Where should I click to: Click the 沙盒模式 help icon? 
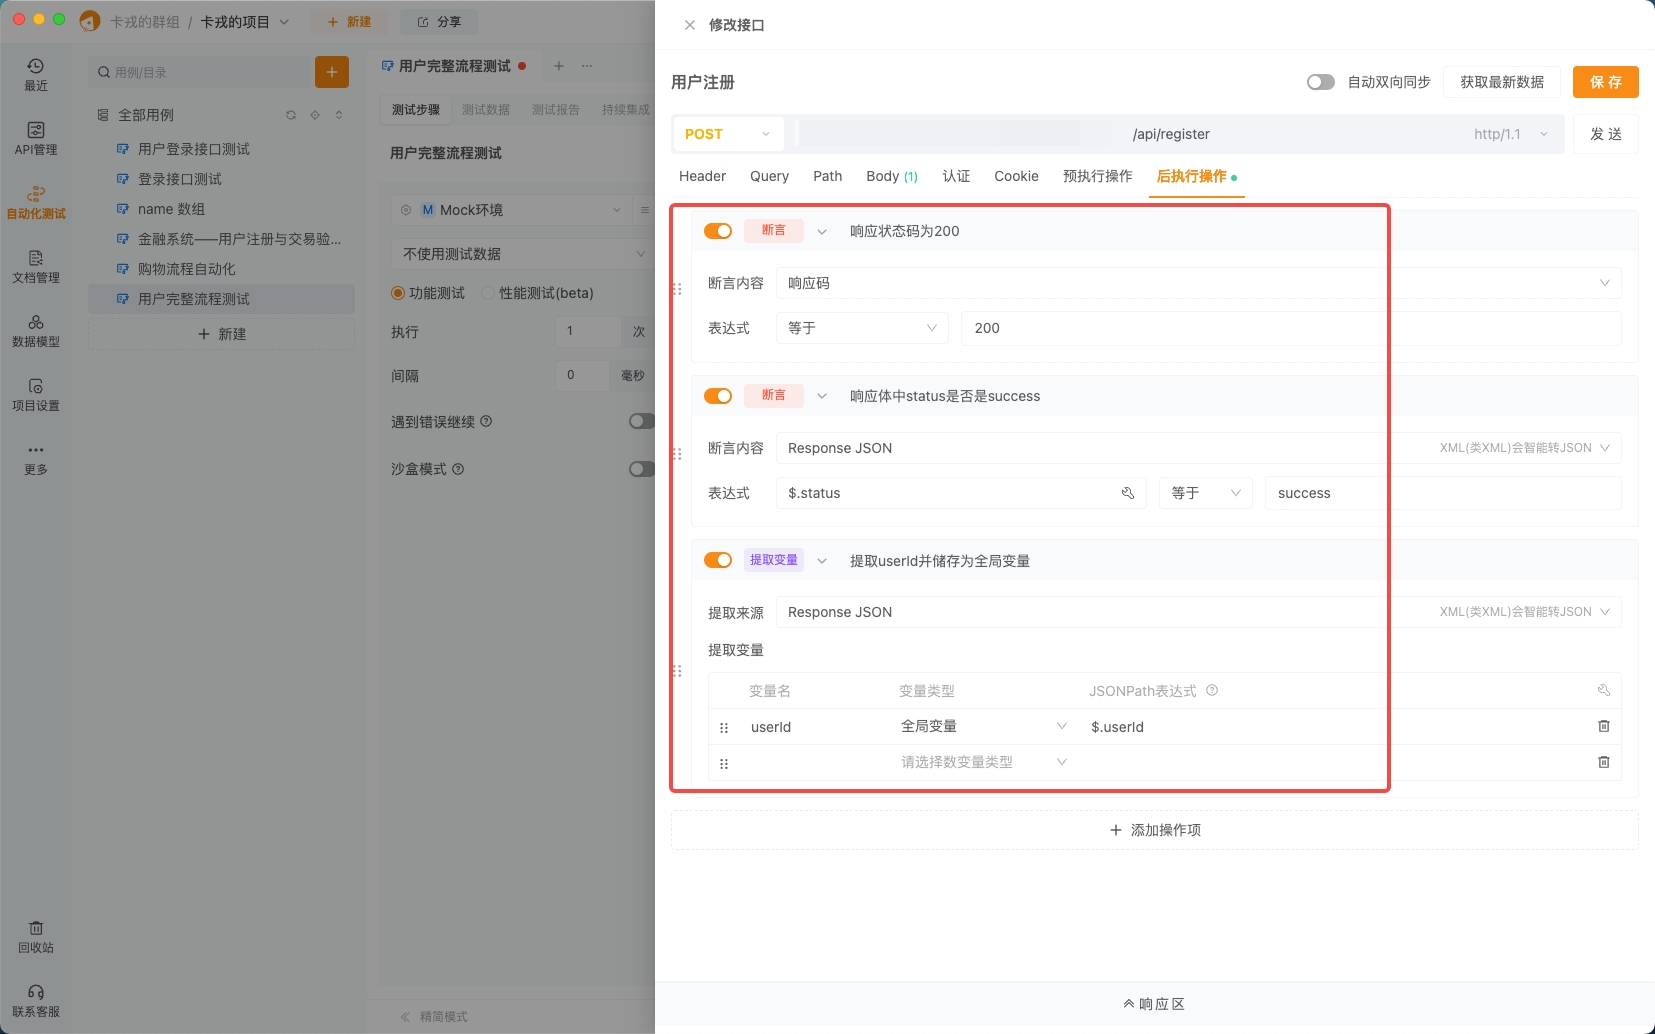tap(458, 469)
